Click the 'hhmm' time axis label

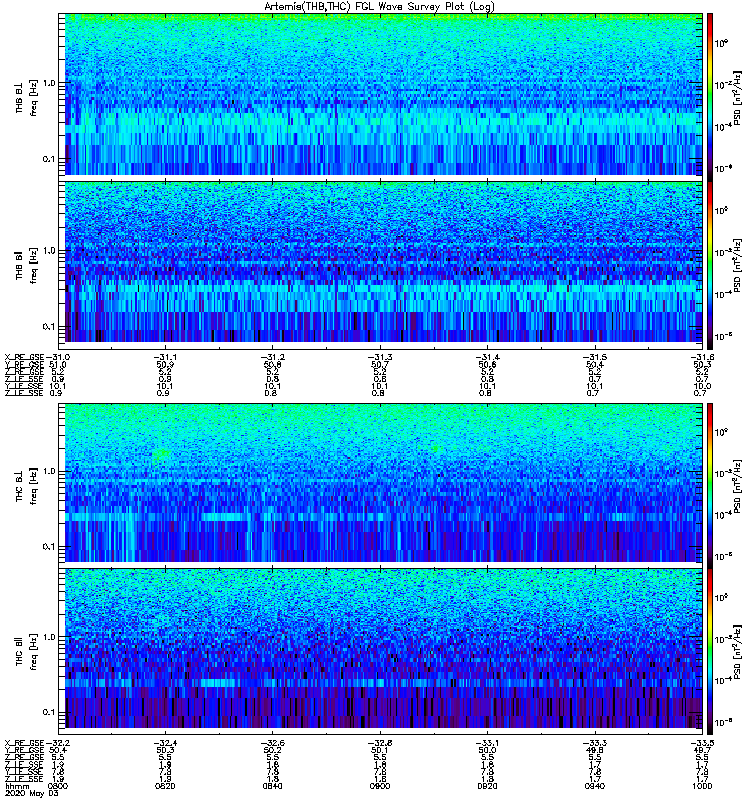click(16, 786)
